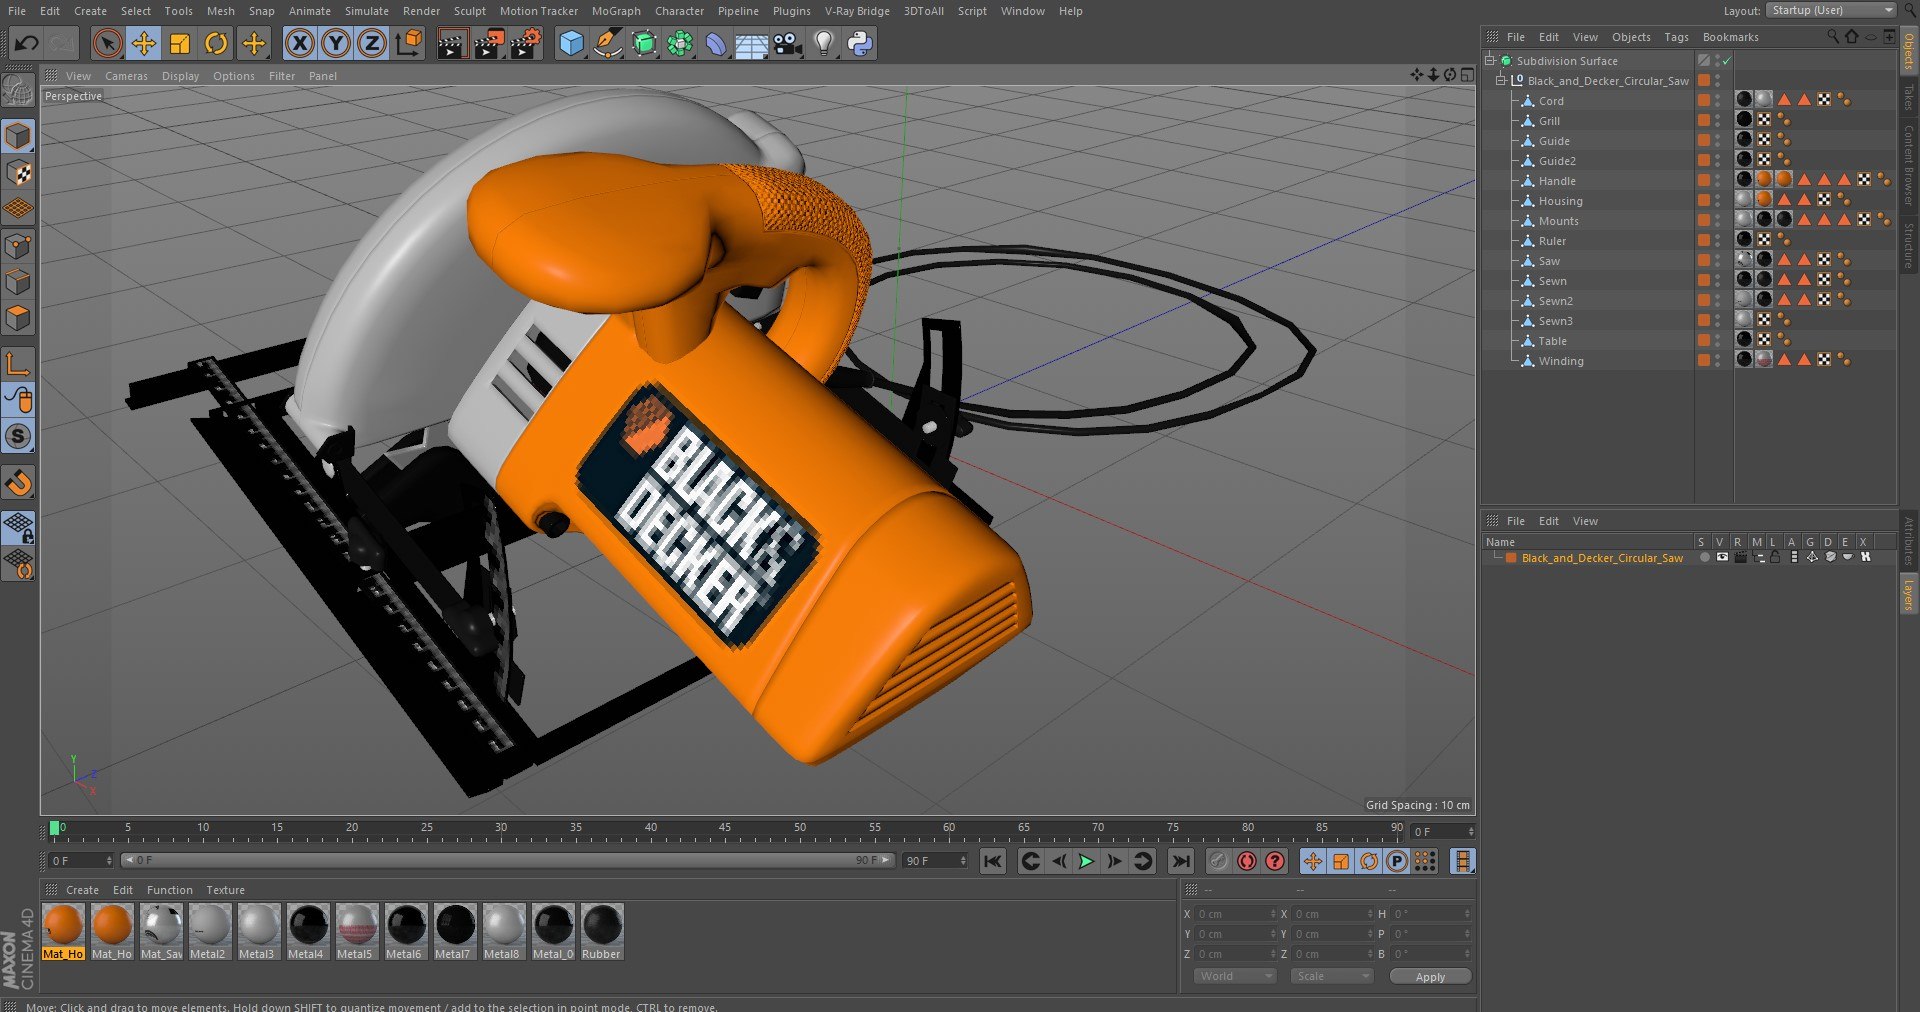The width and height of the screenshot is (1920, 1012).
Task: Select the Mat_Sav material thumbnail
Action: pos(161,932)
